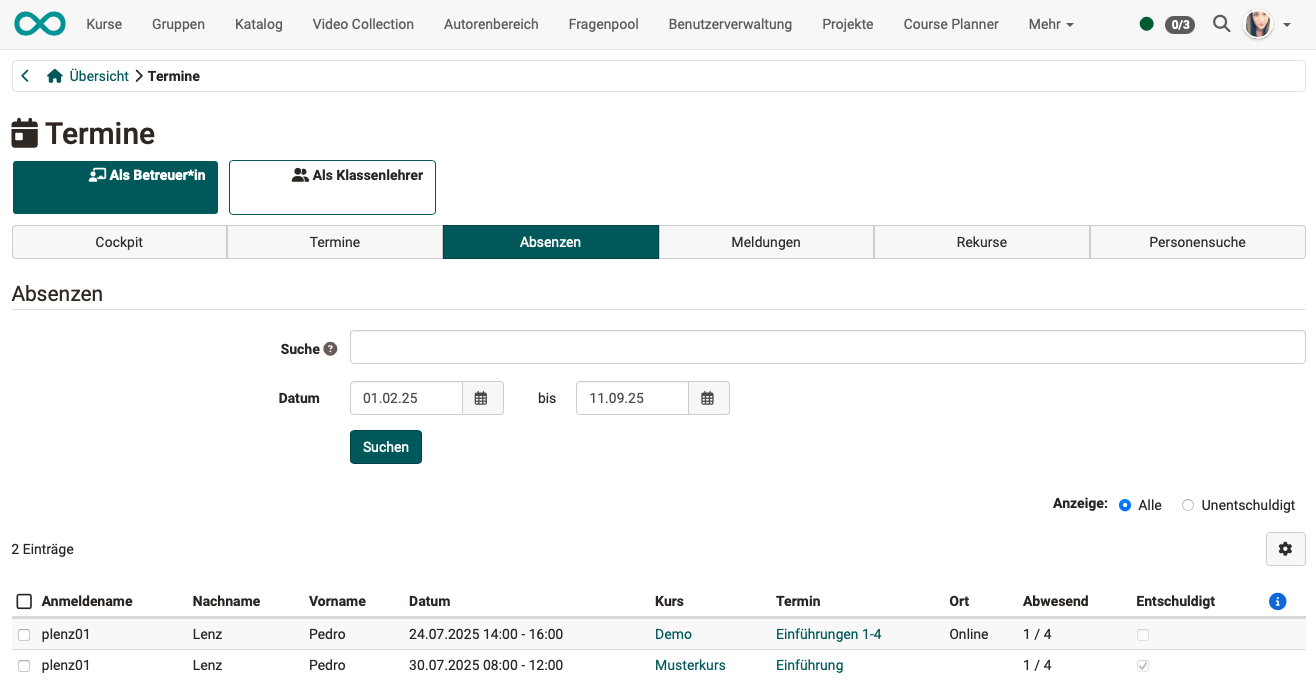Click the blue info icon in the table header
Viewport: 1316px width, 694px height.
click(x=1277, y=601)
